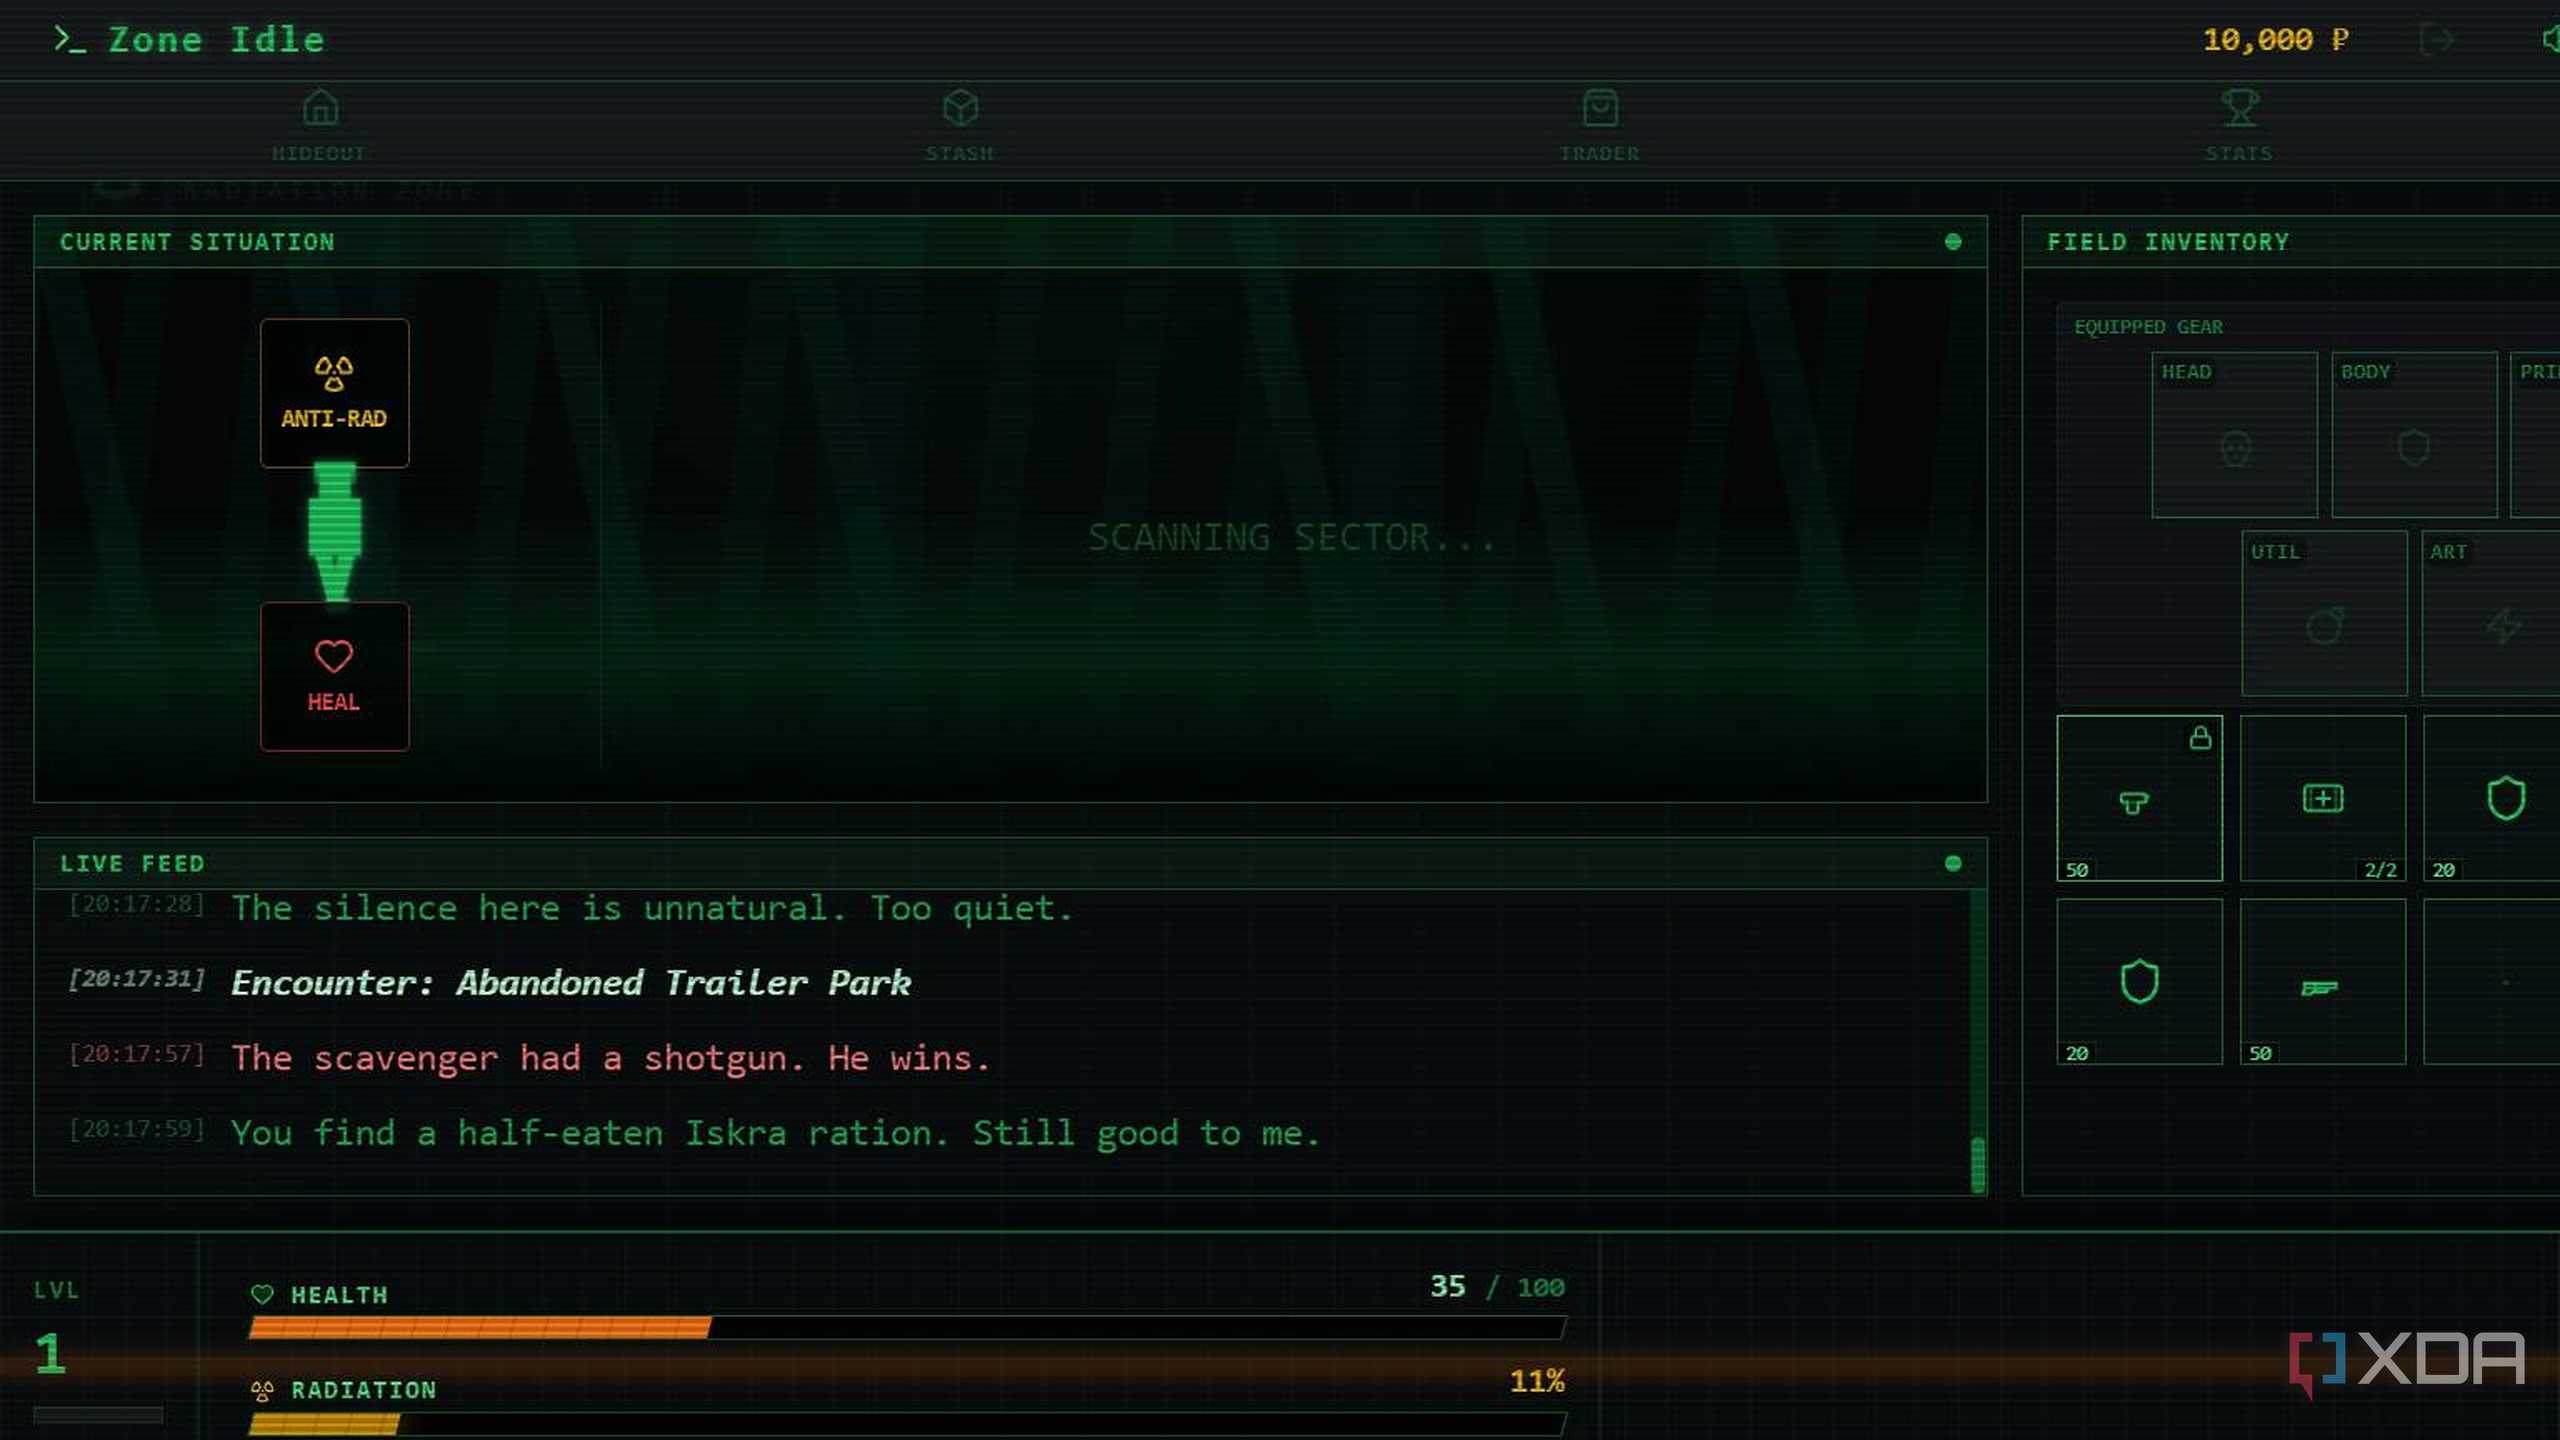Switch to the Stash tab

[960, 126]
